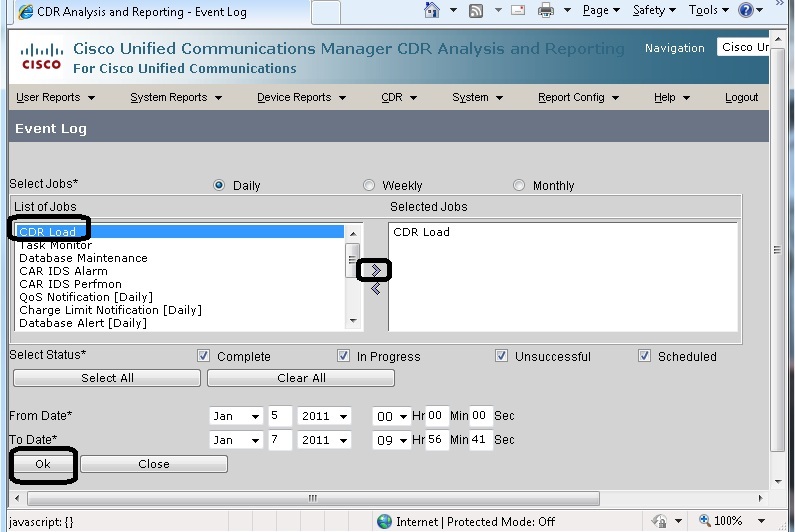Click the blue Help question mark icon
The image size is (795, 532).
(745, 10)
